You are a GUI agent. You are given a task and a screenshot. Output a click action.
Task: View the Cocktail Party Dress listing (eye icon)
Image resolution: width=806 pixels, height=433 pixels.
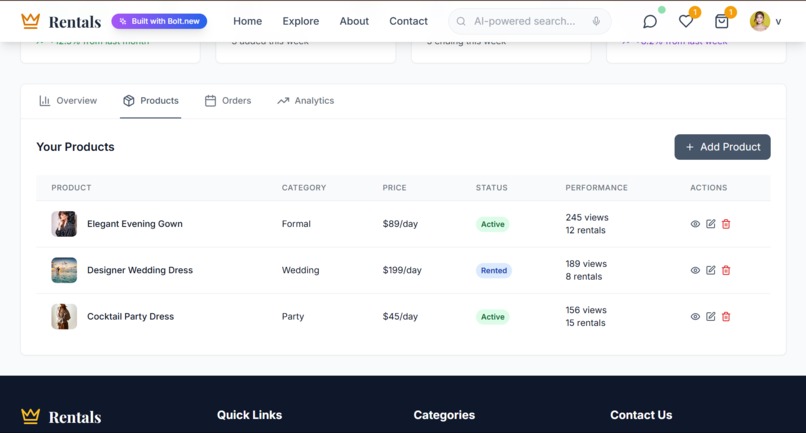click(x=695, y=316)
